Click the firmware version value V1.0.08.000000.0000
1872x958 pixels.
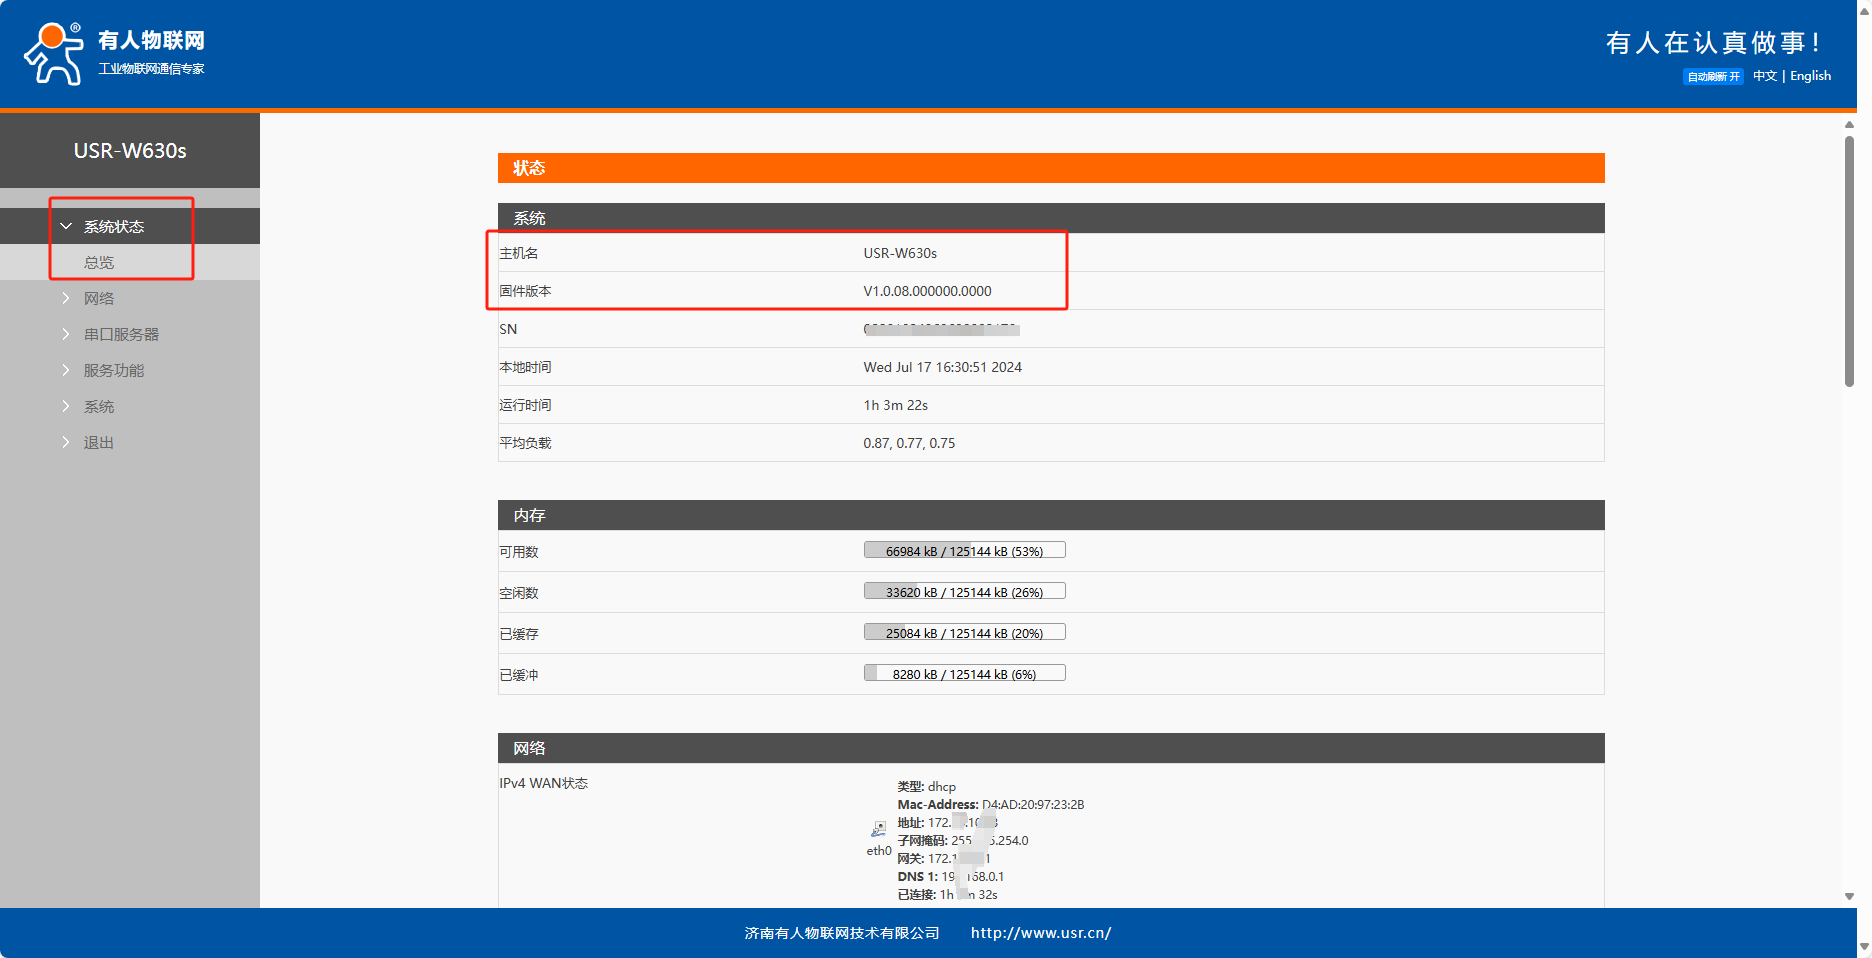coord(927,291)
